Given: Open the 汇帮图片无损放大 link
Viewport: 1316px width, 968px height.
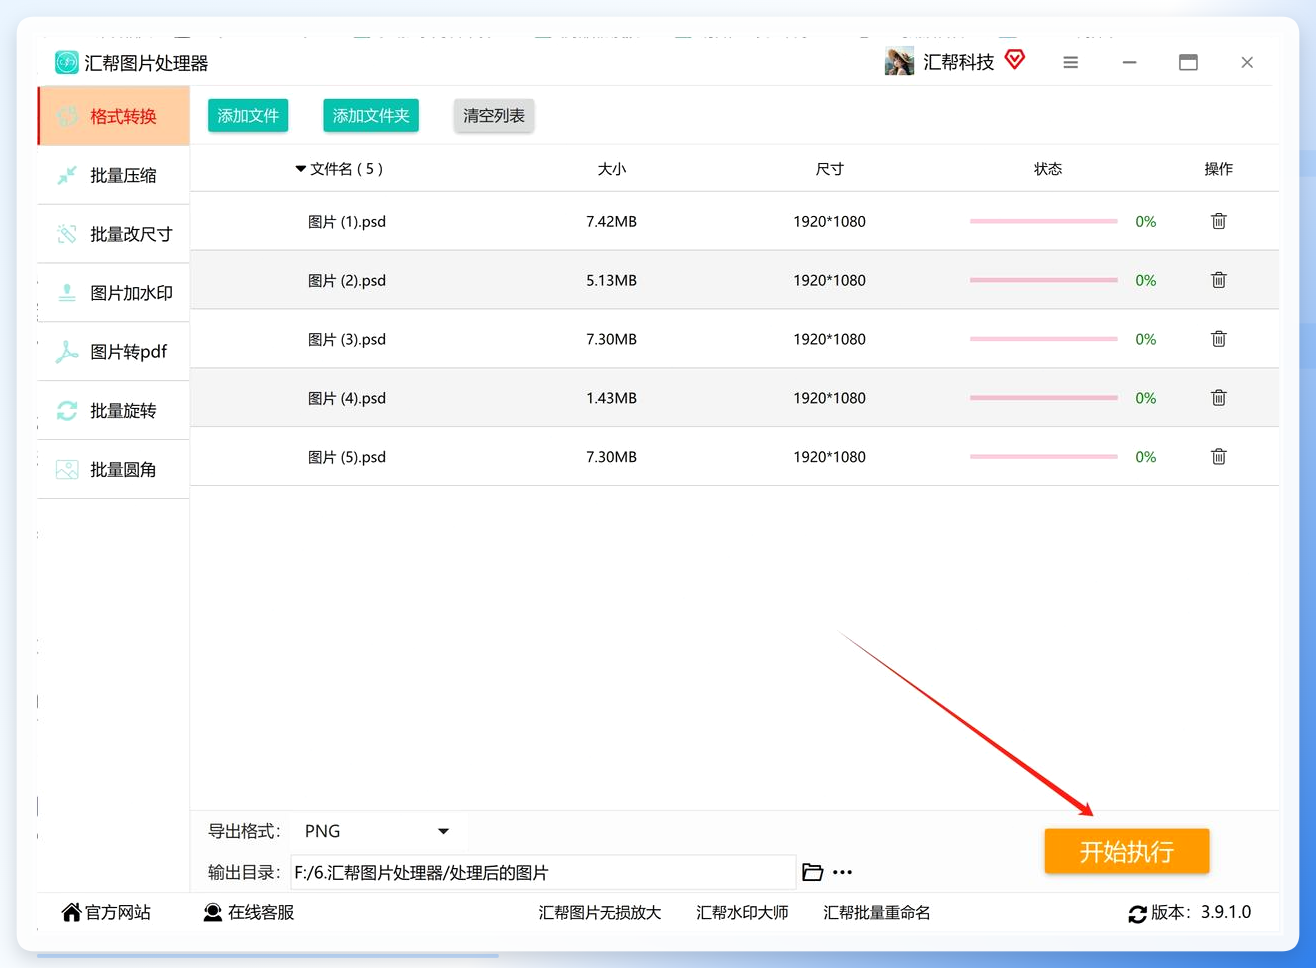Looking at the screenshot, I should pos(600,912).
